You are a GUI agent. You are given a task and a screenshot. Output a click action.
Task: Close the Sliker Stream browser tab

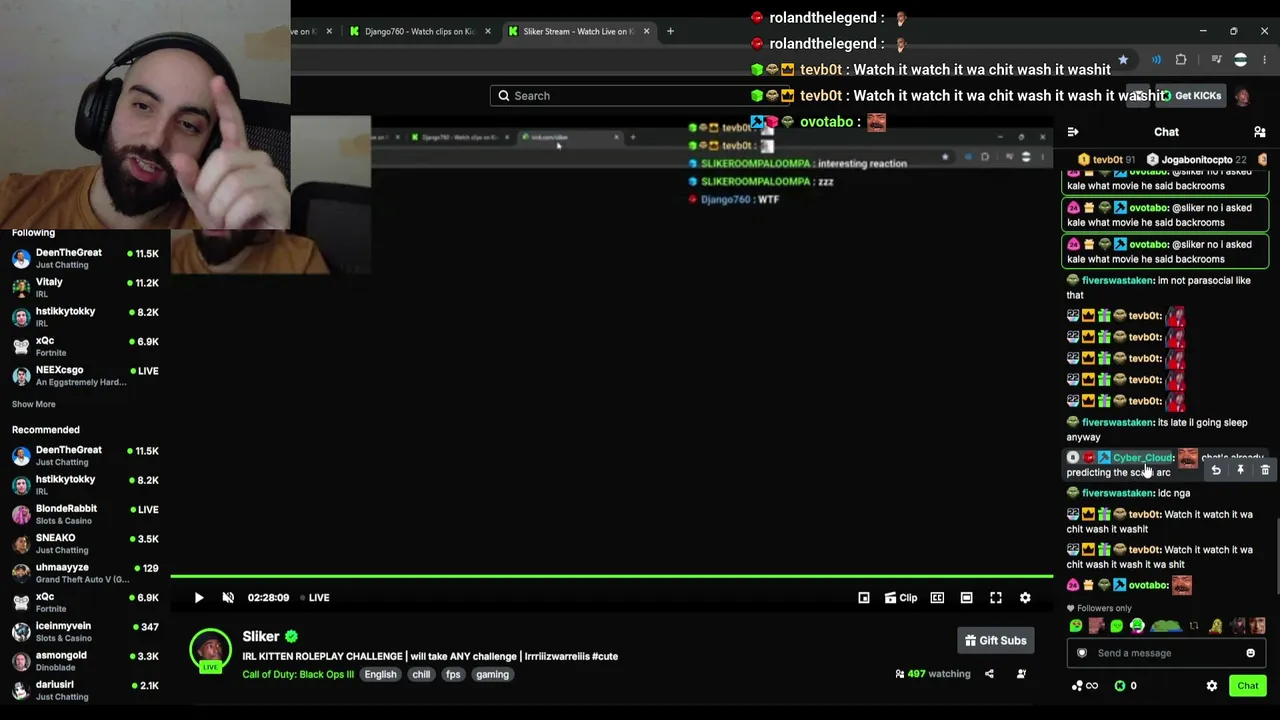(x=646, y=31)
